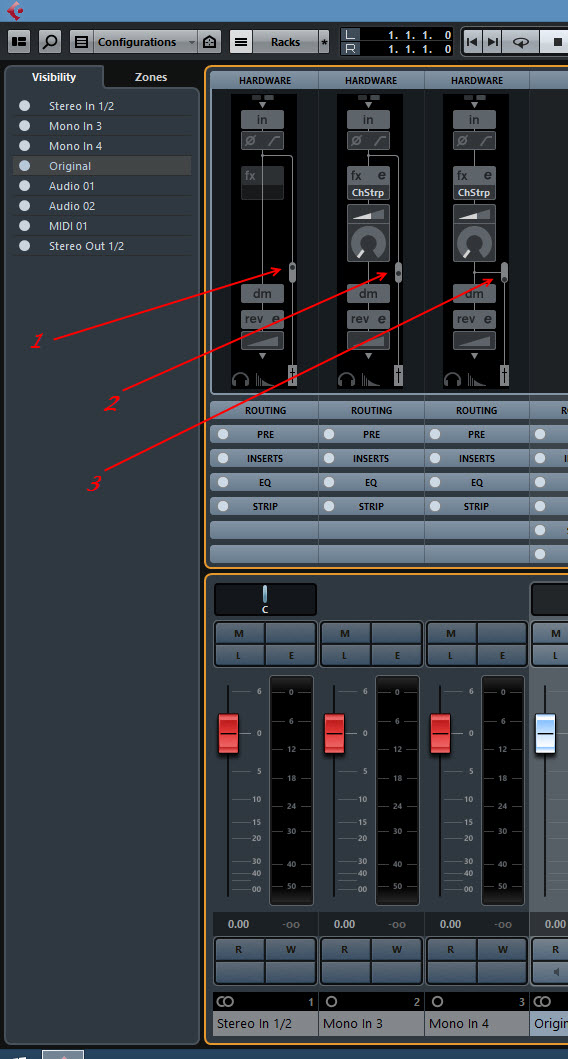Viewport: 568px width, 1059px height.
Task: Click stereo channel icon above Stereo In 1/2 name
Action: [x=225, y=1002]
